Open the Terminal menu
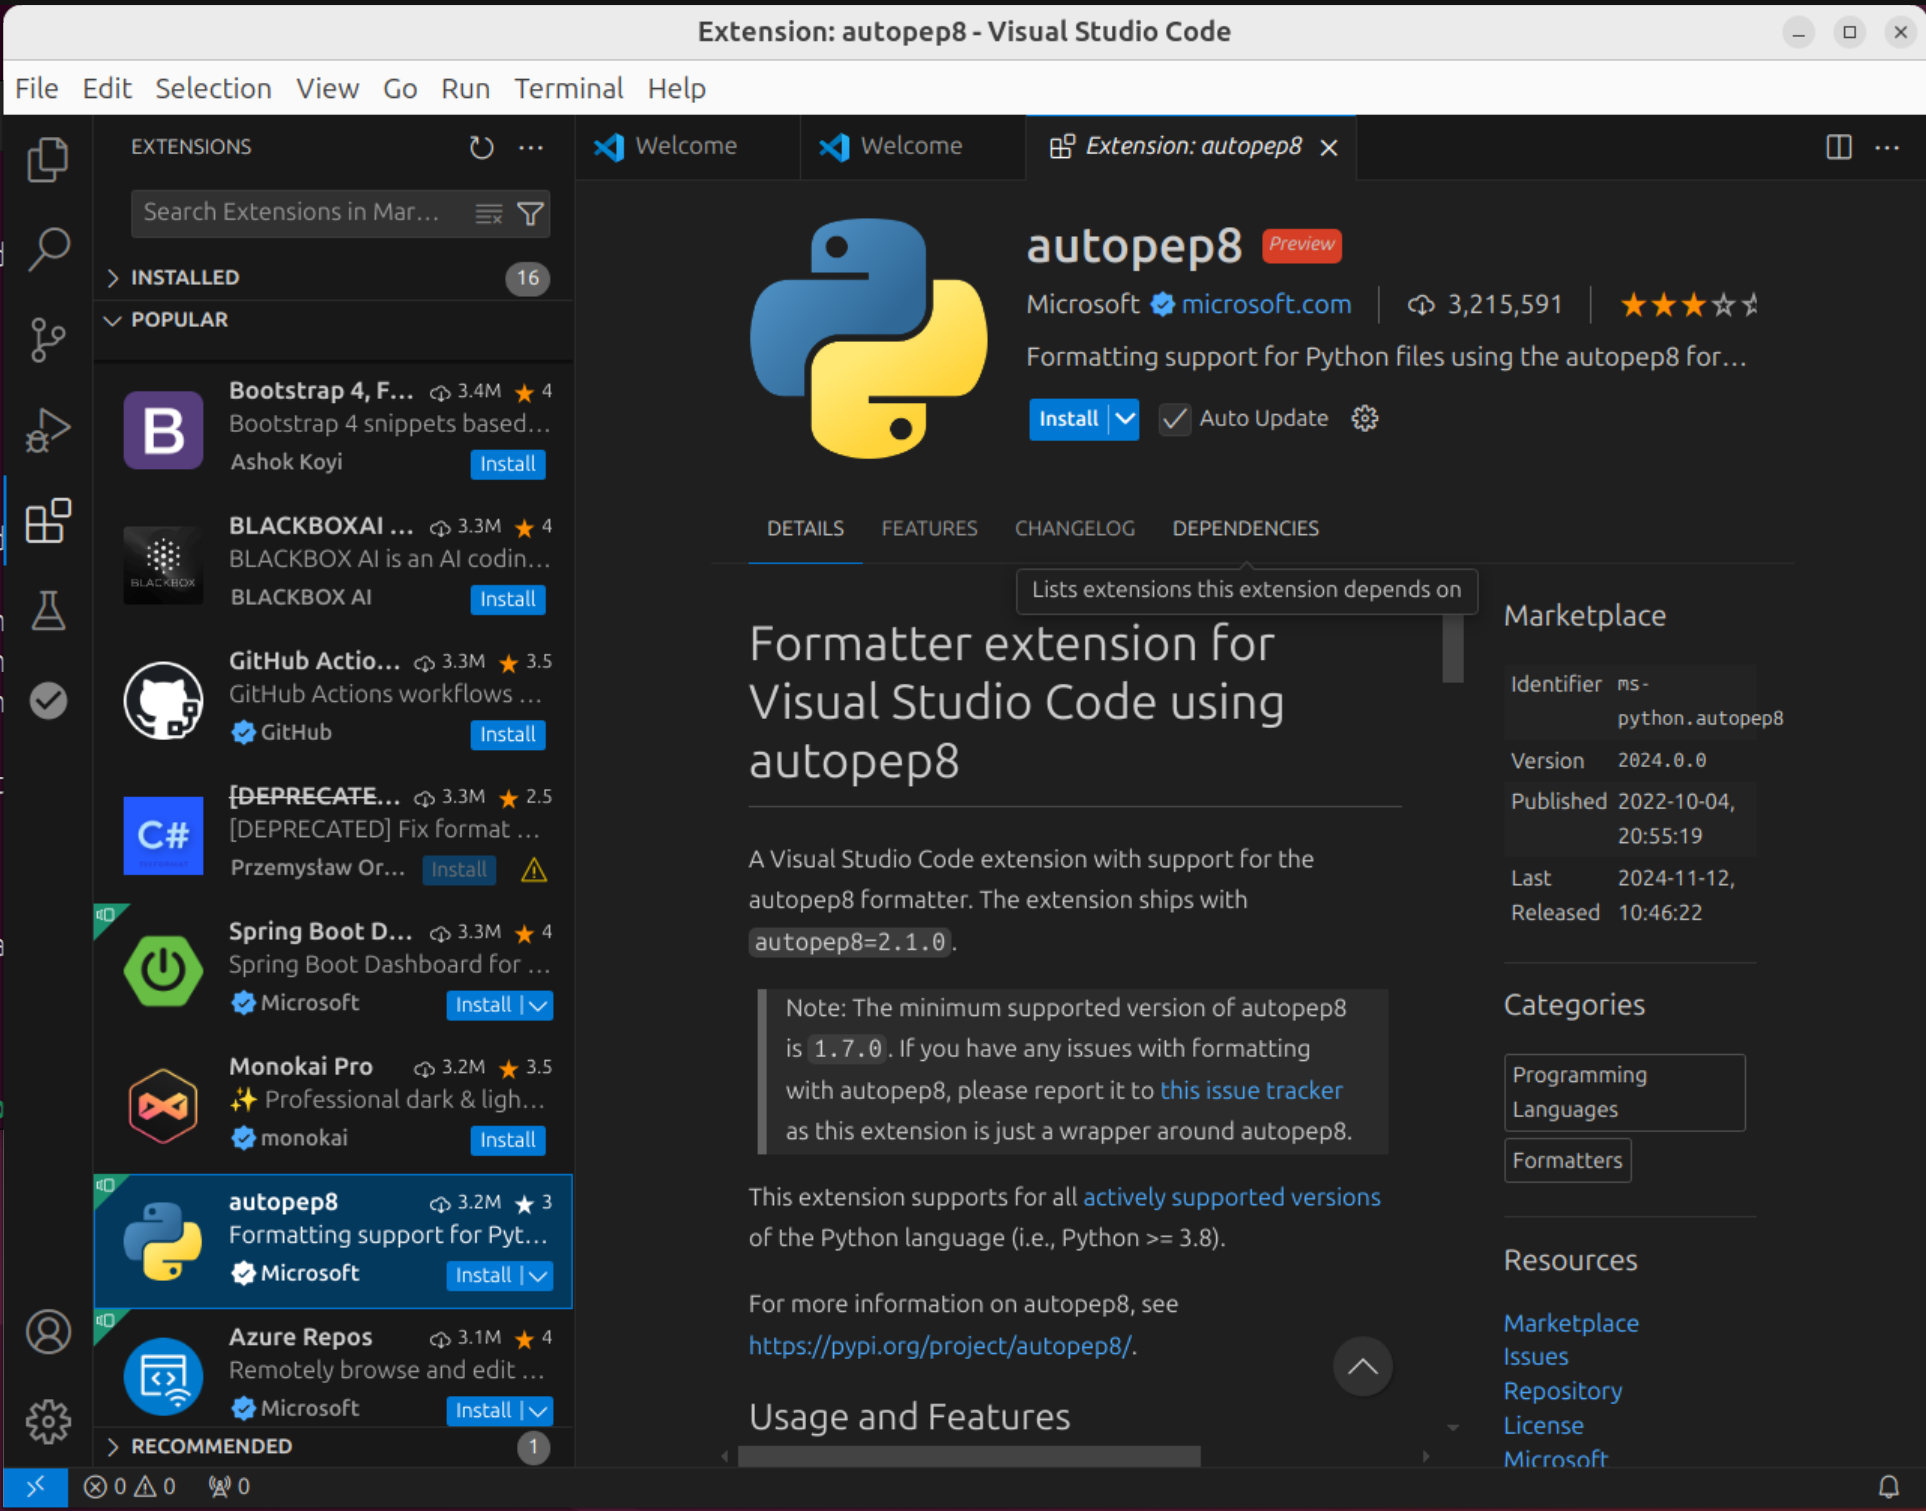Image resolution: width=1926 pixels, height=1511 pixels. tap(568, 88)
